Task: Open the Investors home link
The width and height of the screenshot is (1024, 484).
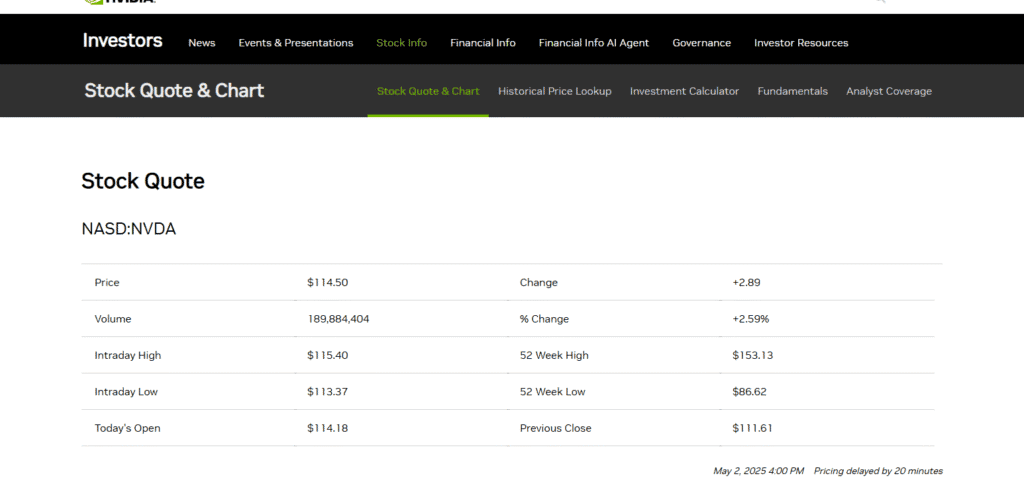Action: 122,40
